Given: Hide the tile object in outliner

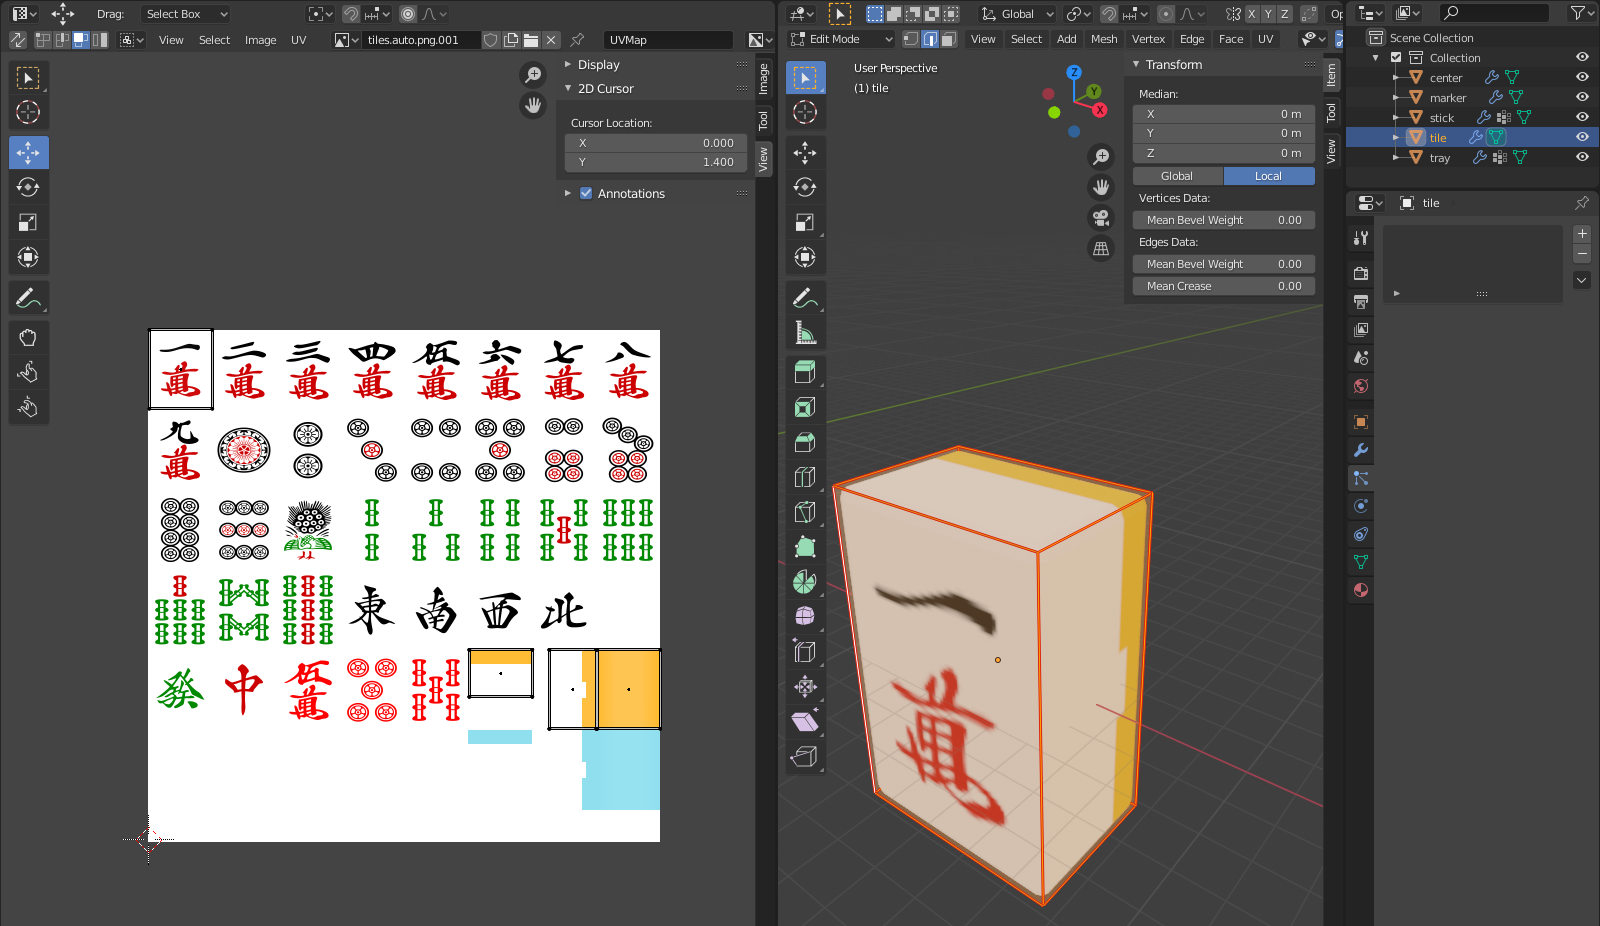Looking at the screenshot, I should (1582, 137).
